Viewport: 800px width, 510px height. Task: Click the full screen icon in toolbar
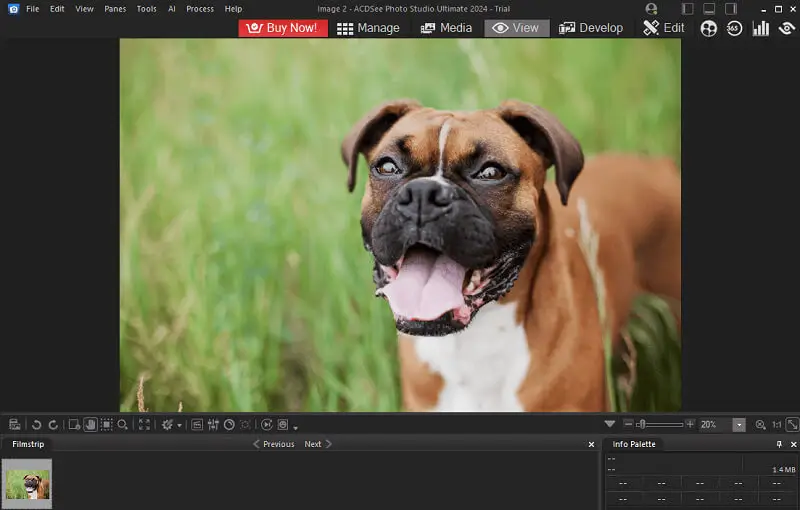(145, 425)
